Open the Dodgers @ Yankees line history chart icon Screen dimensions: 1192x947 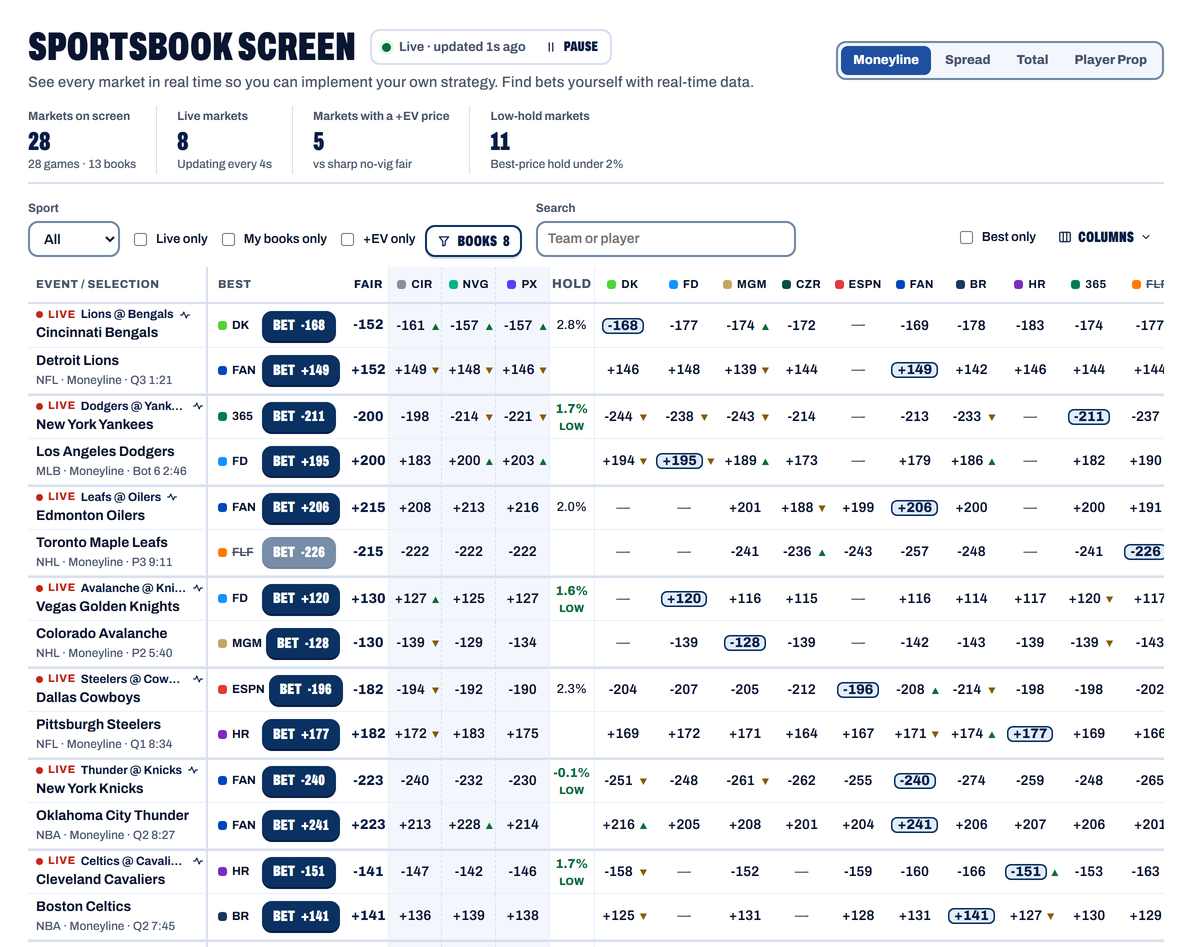pyautogui.click(x=198, y=406)
